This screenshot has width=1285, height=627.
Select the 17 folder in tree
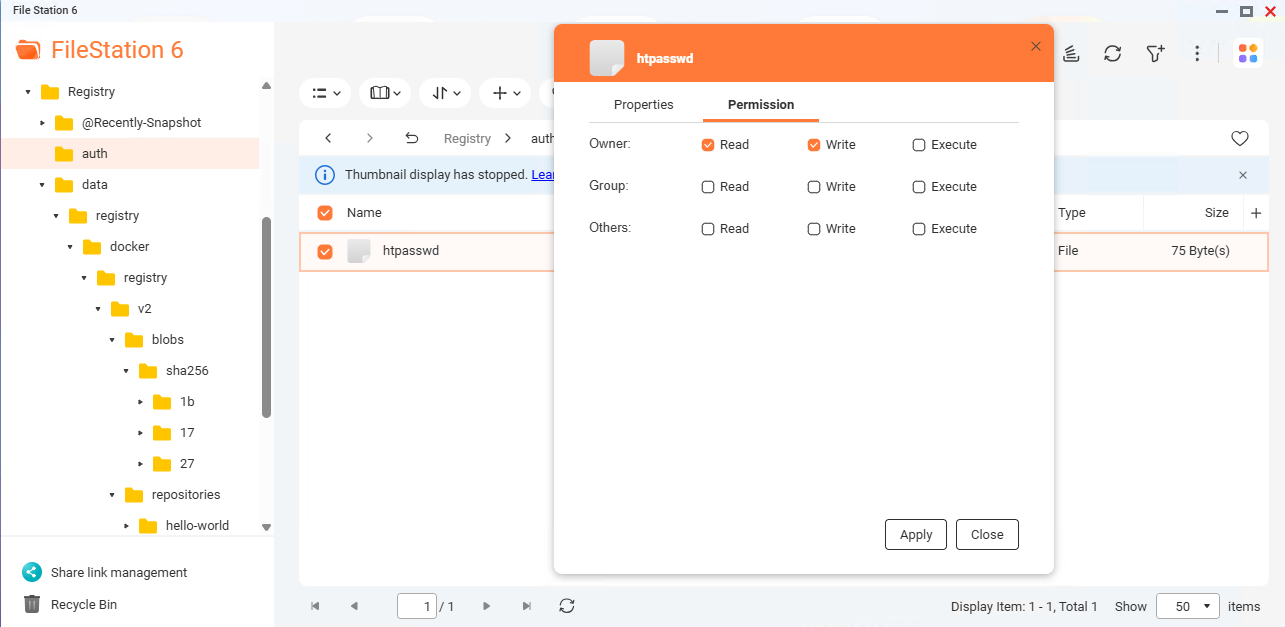click(x=187, y=433)
